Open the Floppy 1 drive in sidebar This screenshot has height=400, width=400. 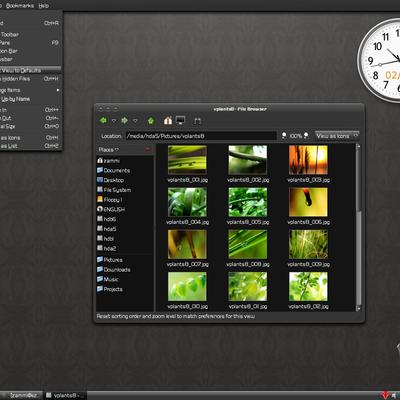click(125, 200)
